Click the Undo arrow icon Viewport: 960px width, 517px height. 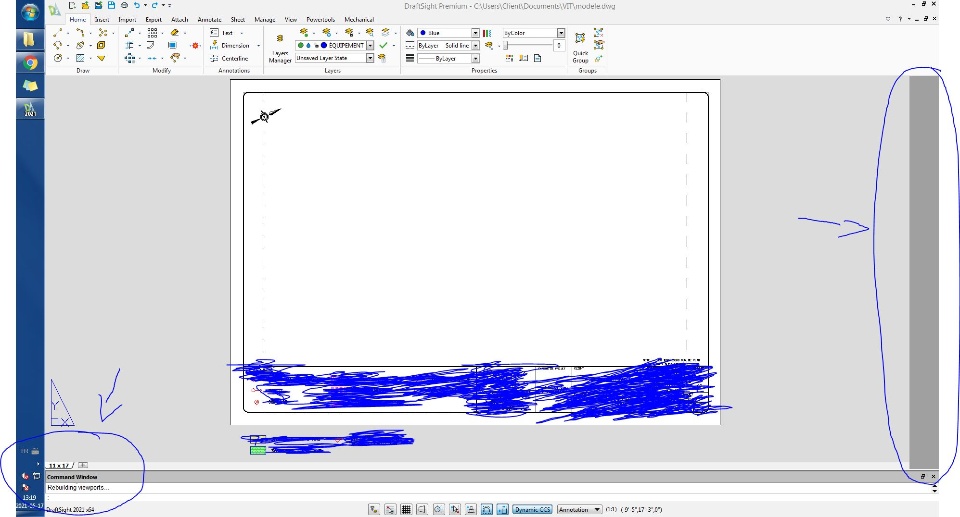137,6
